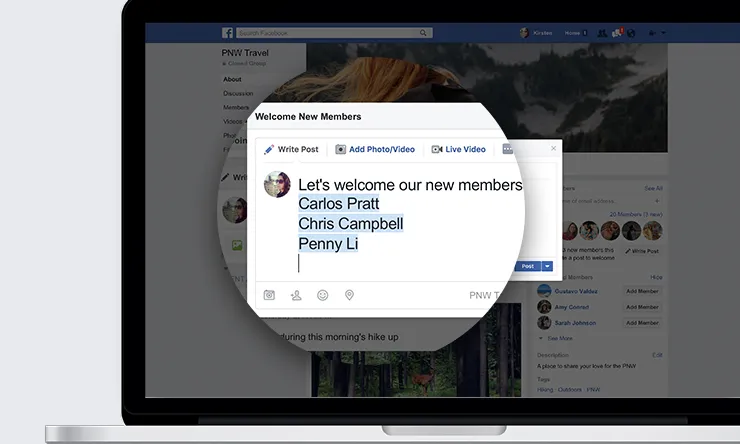Select Discussion in the group sidebar
The width and height of the screenshot is (740, 444).
[238, 93]
